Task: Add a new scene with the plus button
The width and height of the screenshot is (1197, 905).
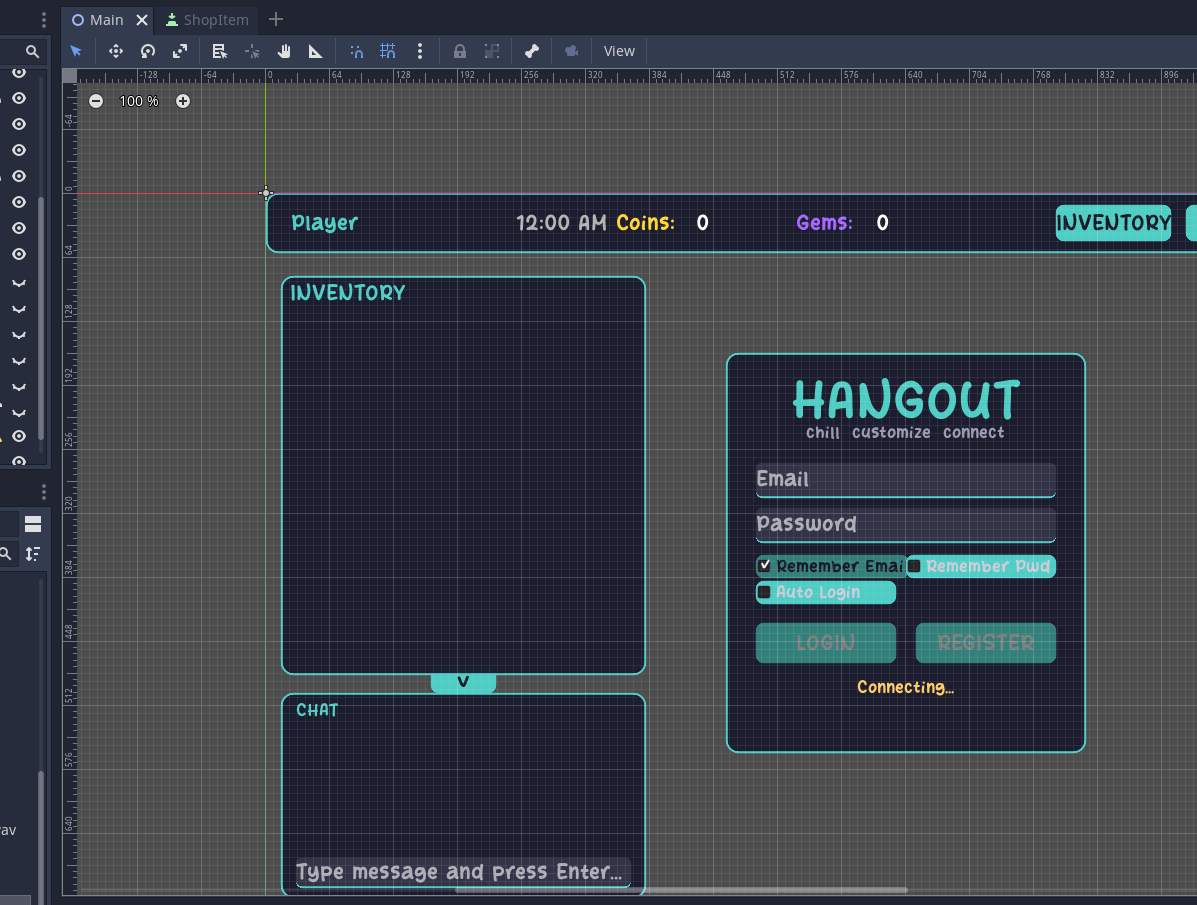Action: [277, 20]
